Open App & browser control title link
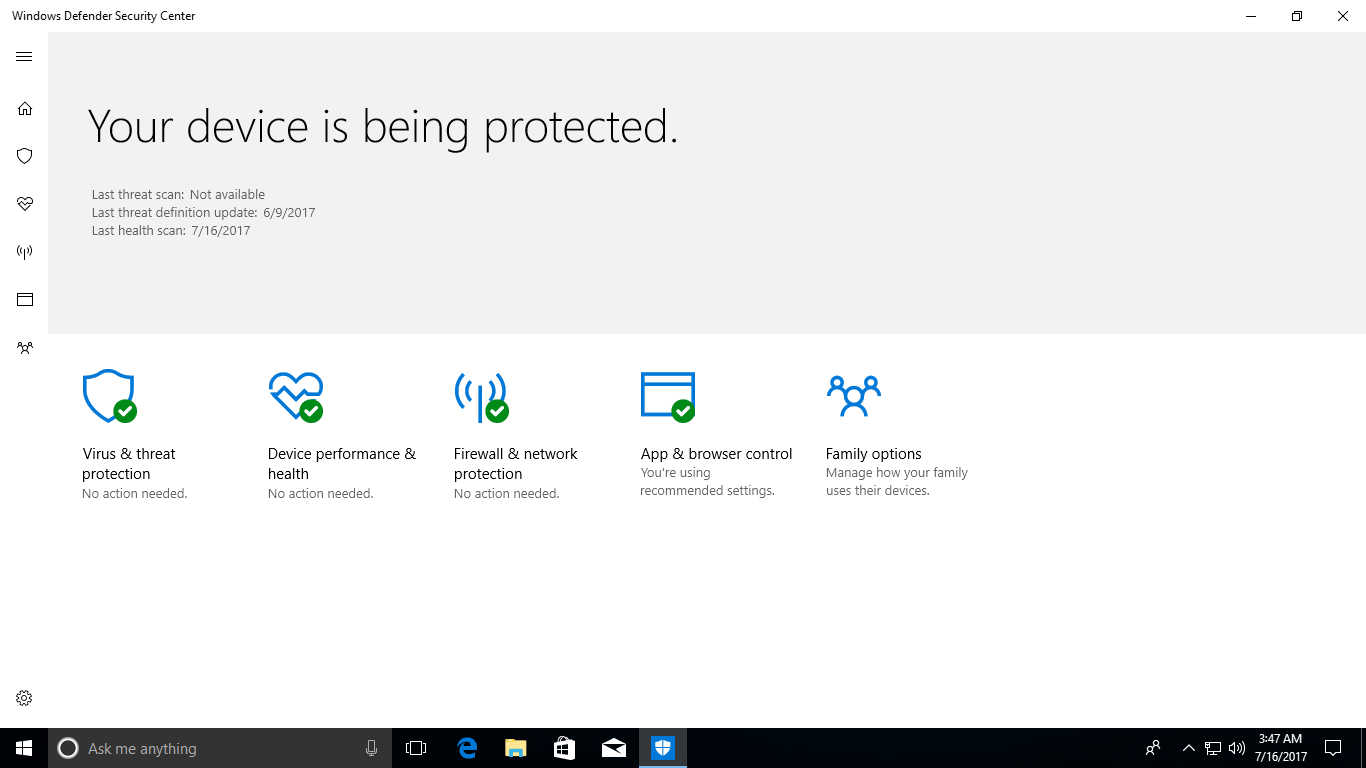Screen dimensions: 1366x768 pos(716,454)
